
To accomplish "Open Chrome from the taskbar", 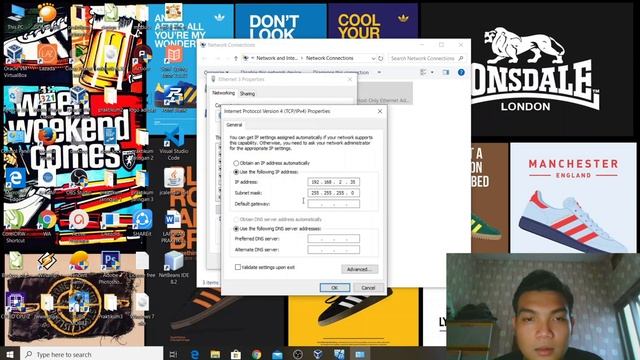I will click(x=256, y=354).
